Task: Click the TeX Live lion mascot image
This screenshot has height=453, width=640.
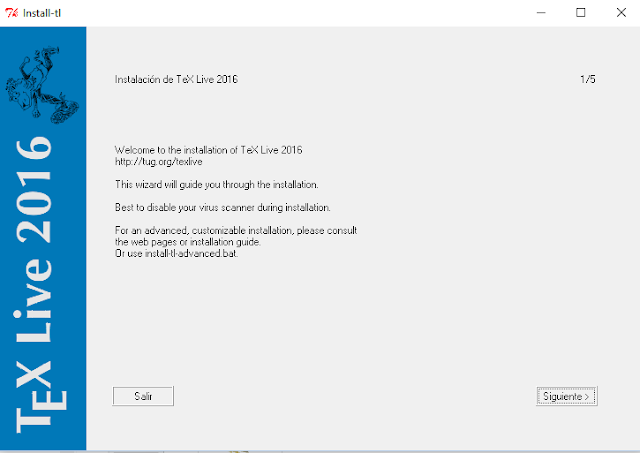Action: click(x=42, y=85)
